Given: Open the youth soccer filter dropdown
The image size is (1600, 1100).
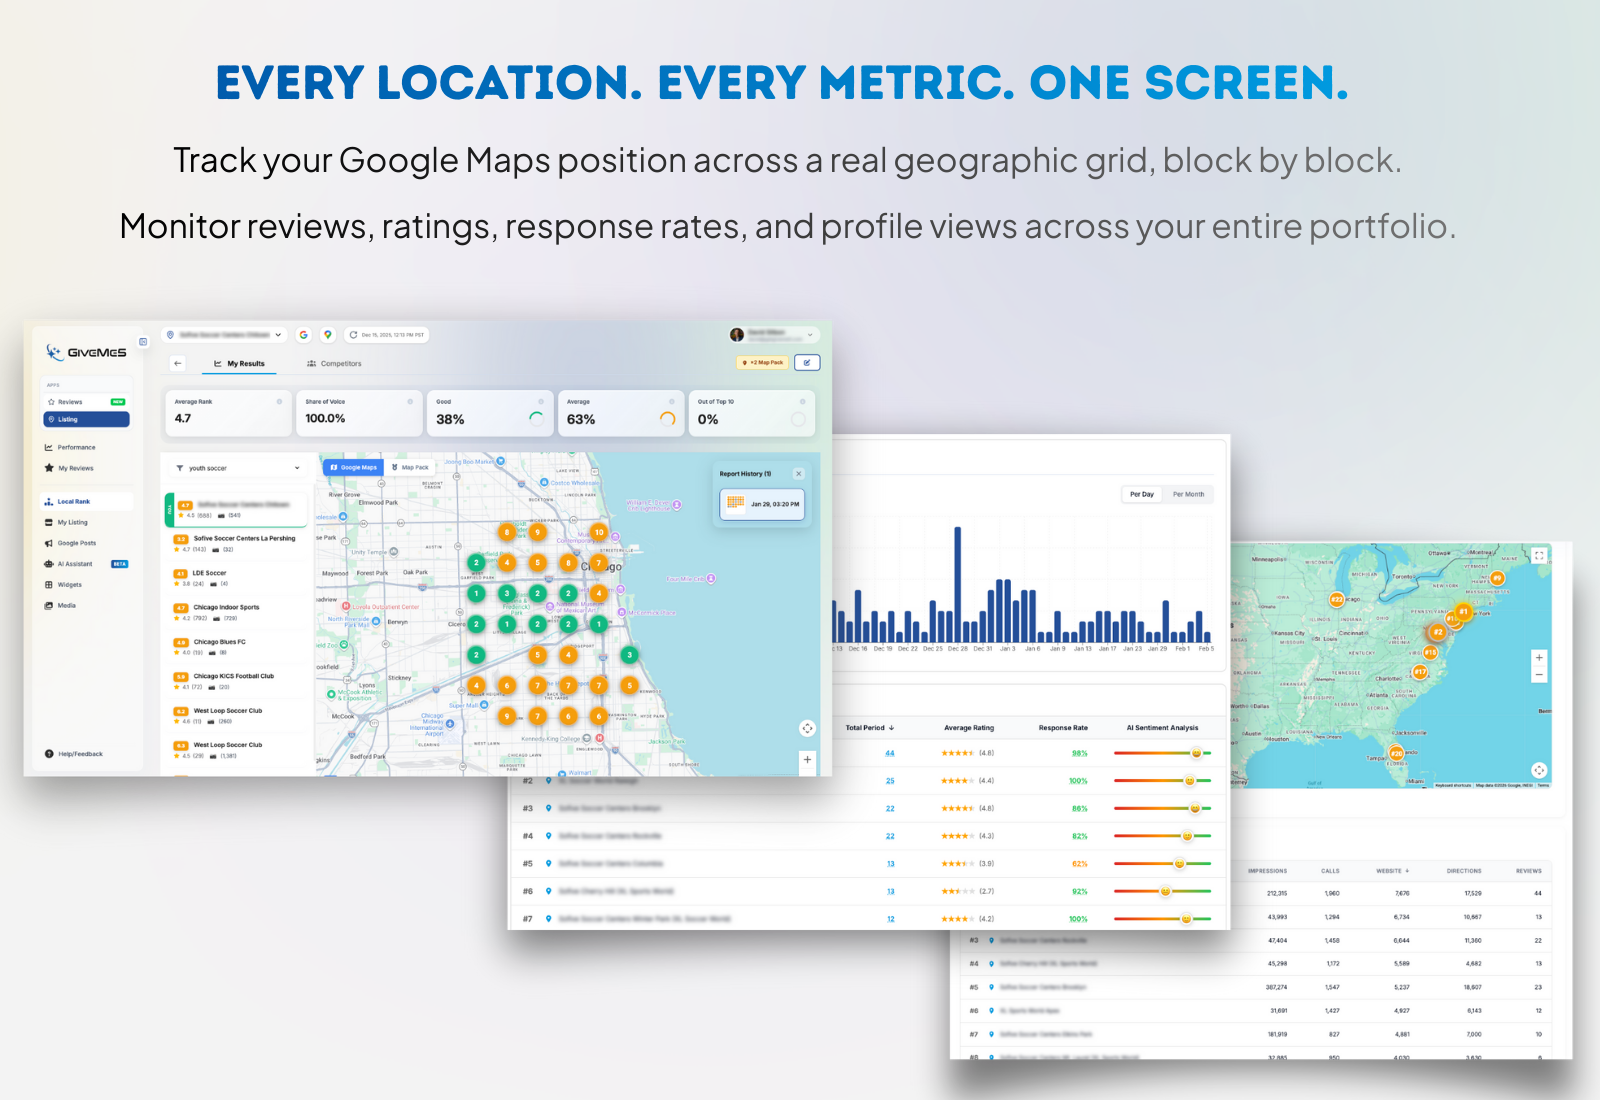Looking at the screenshot, I should coord(236,467).
